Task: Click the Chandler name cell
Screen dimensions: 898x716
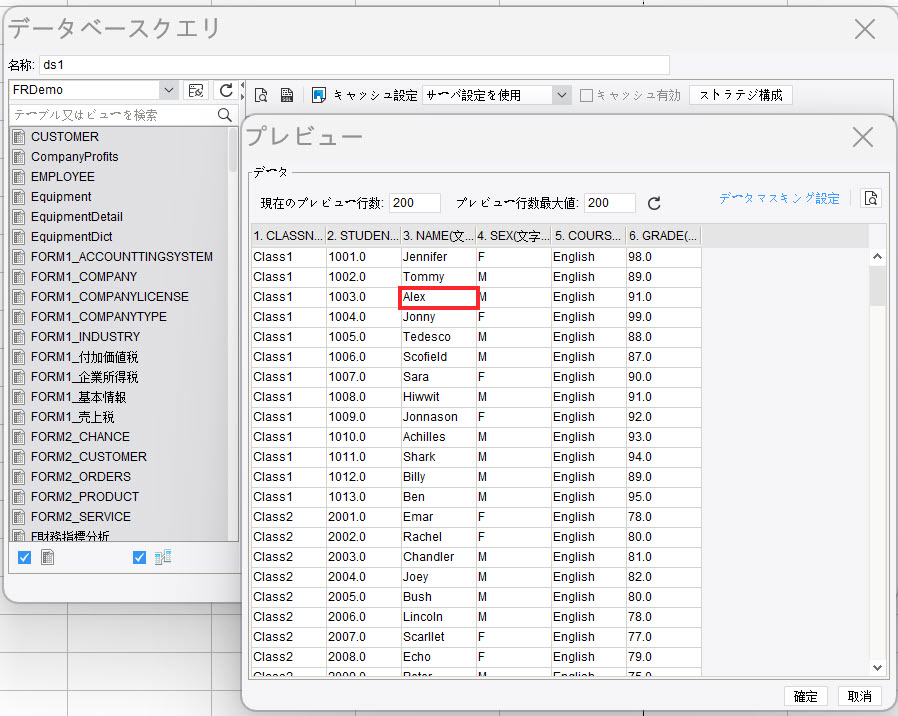Action: pyautogui.click(x=438, y=557)
